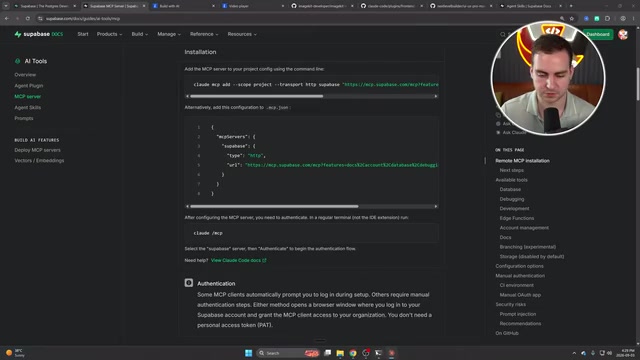Screen dimensions: 640x360
Task: Open the tab search dropdown arrow
Action: click(x=6, y=6)
